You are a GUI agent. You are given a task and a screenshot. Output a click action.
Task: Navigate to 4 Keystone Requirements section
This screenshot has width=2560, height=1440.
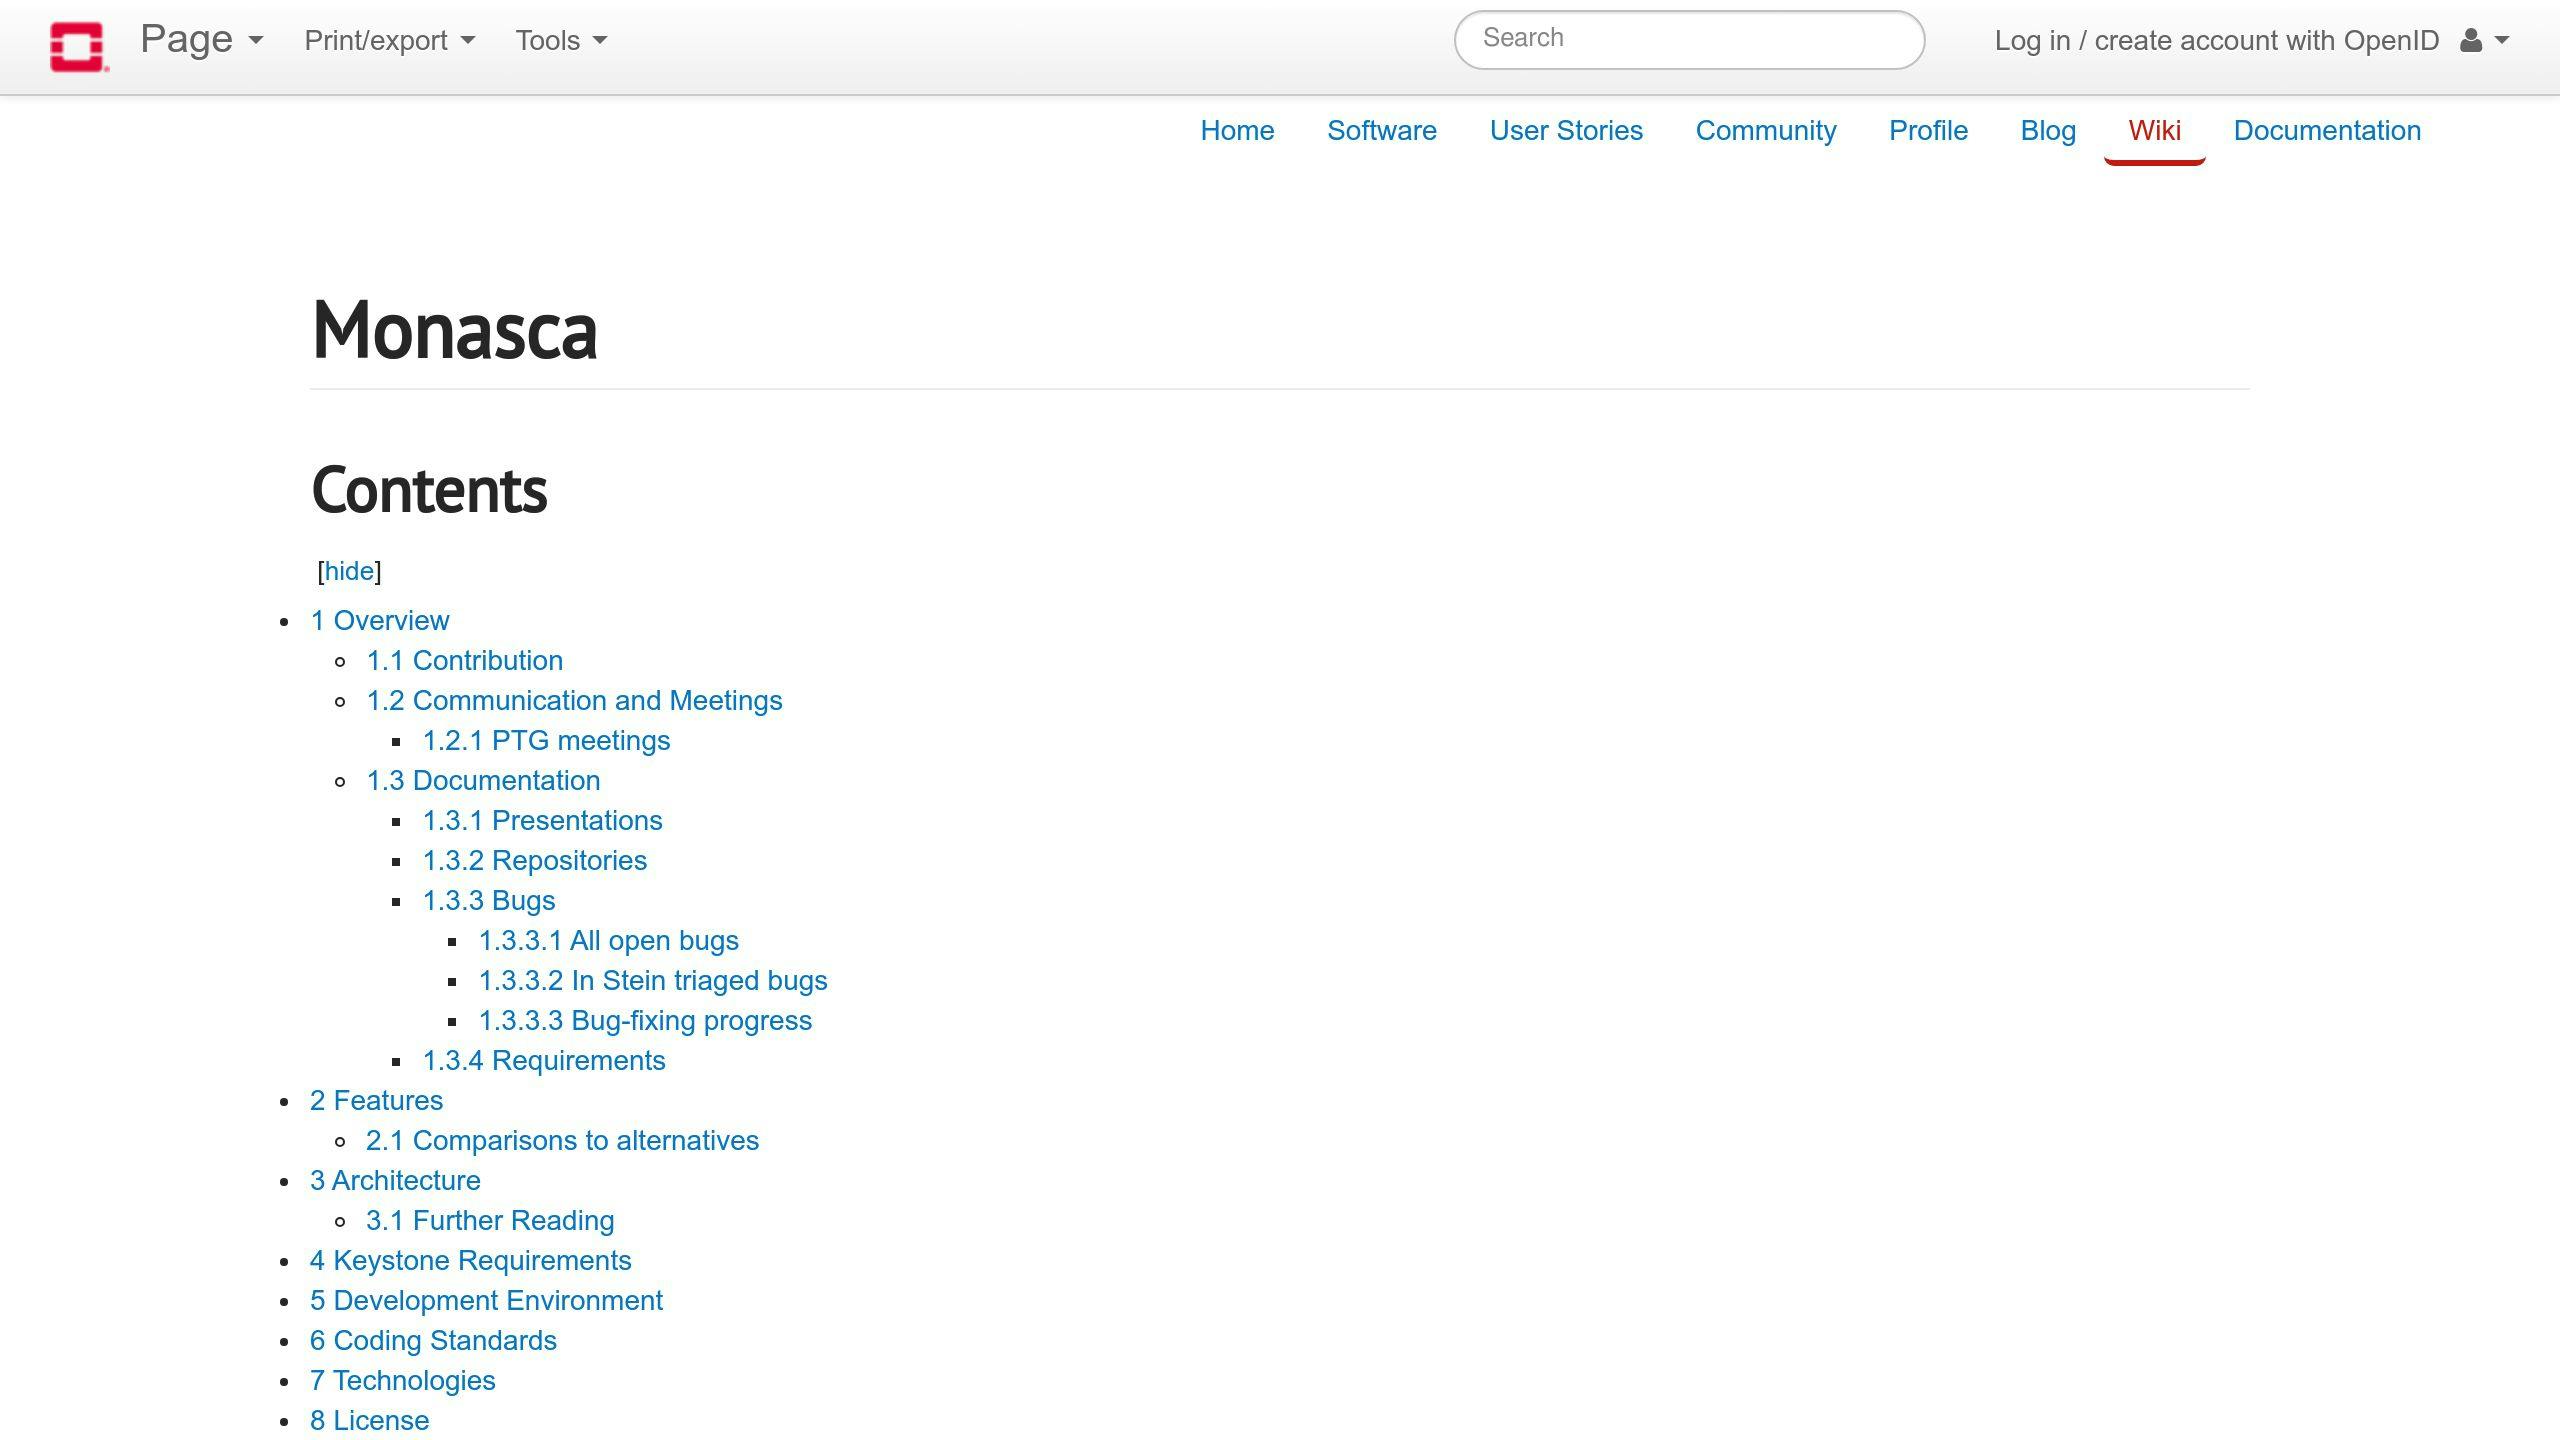(470, 1261)
